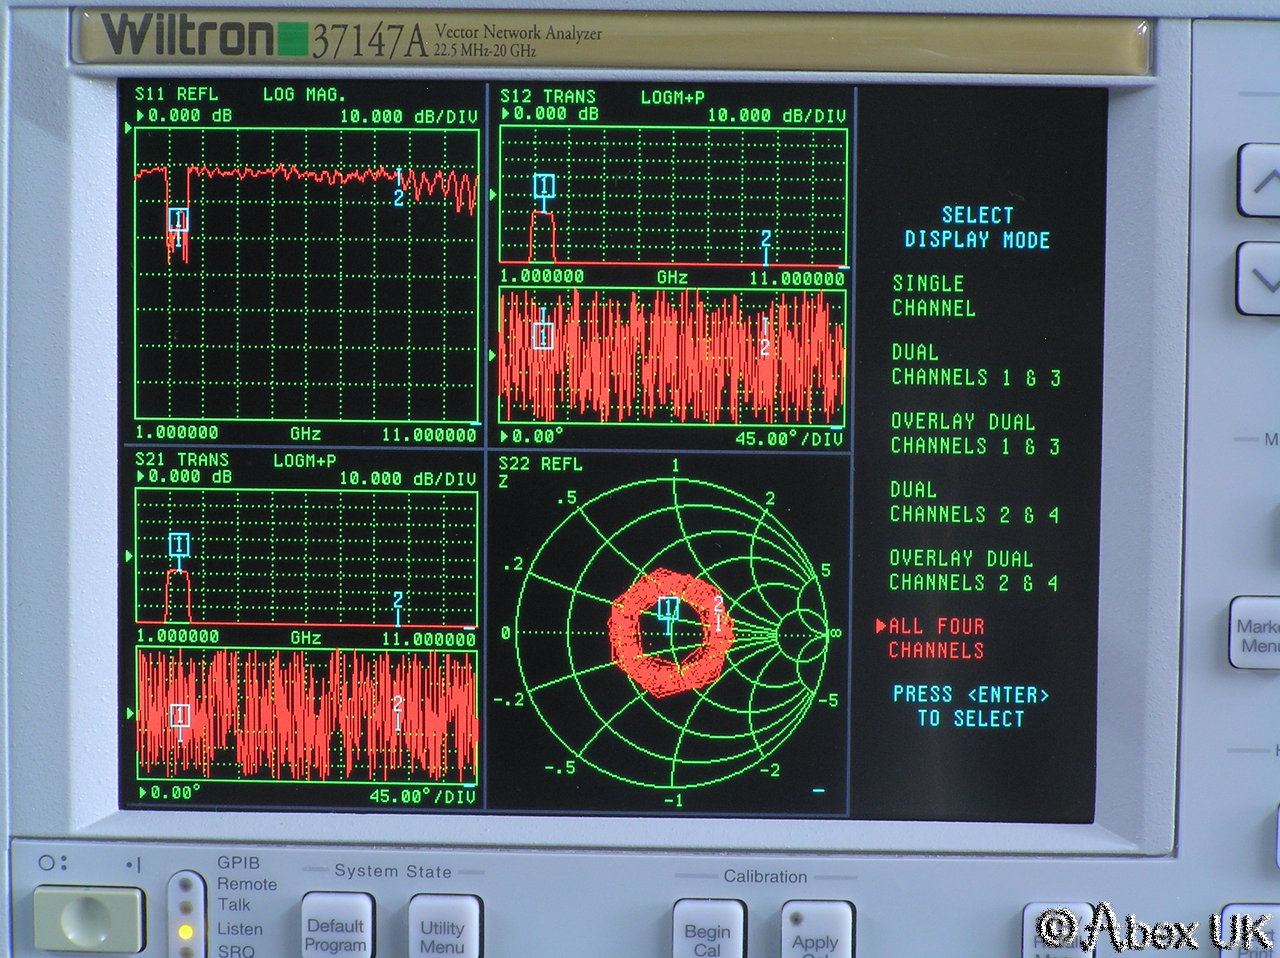Choose Dual Channels 2 & 4 option
The width and height of the screenshot is (1280, 958).
[x=974, y=502]
